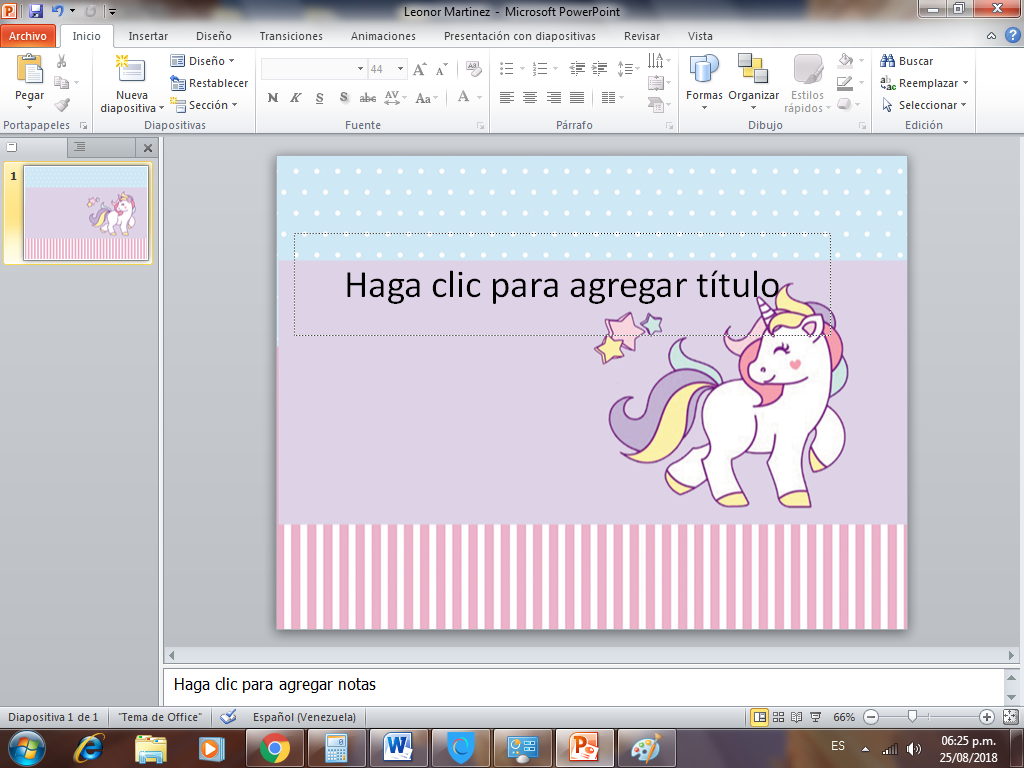The height and width of the screenshot is (768, 1024).
Task: Toggle text shadow formatting
Action: 344,98
